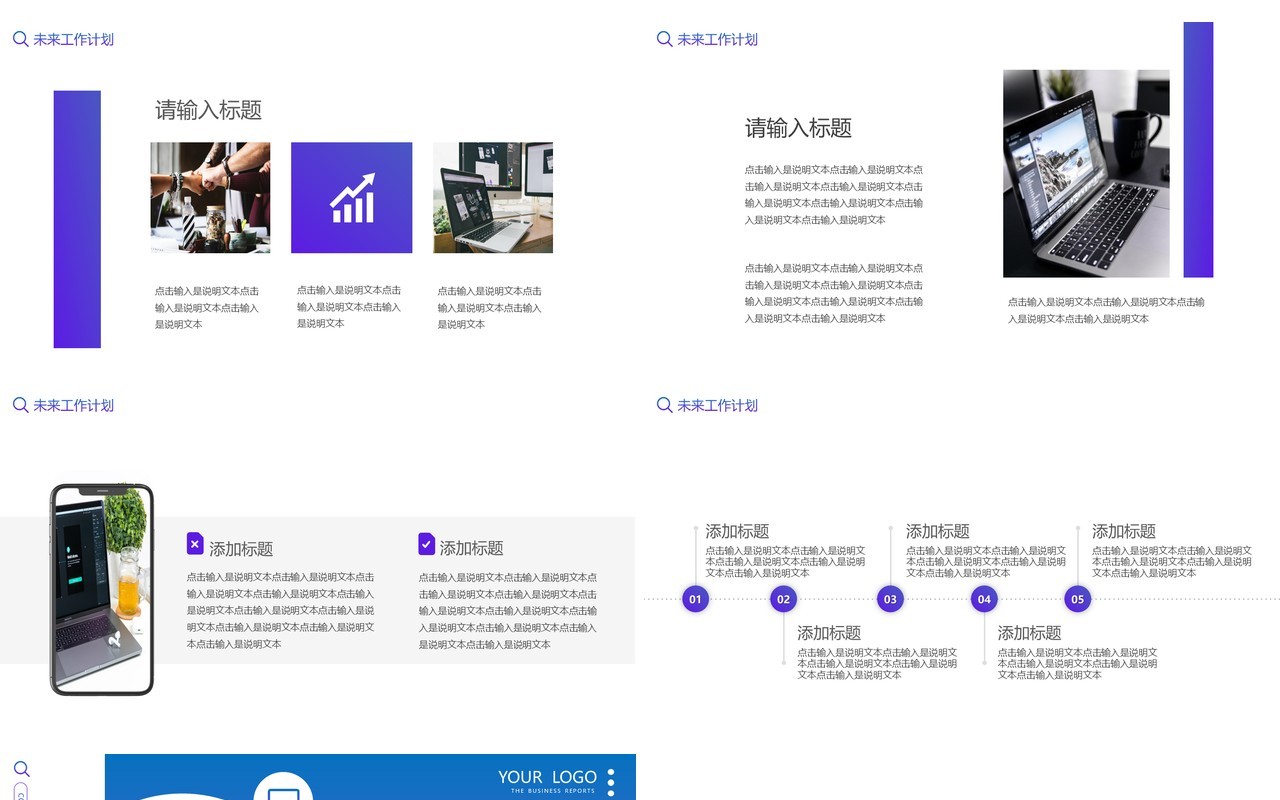Click THE BUSINESS REPORTS tagline on the blue banner
1280x800 pixels.
[553, 791]
